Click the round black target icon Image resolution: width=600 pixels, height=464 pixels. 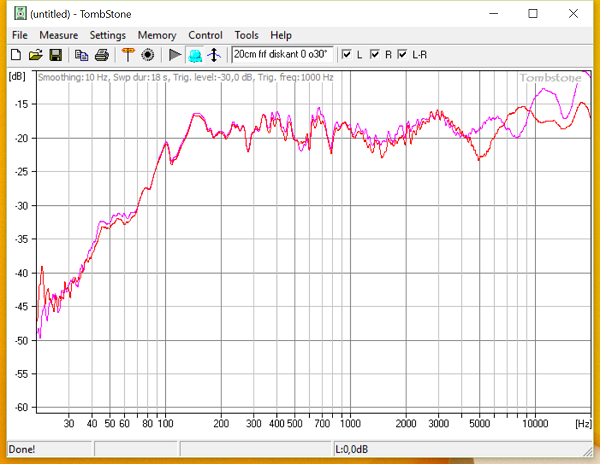click(x=148, y=55)
